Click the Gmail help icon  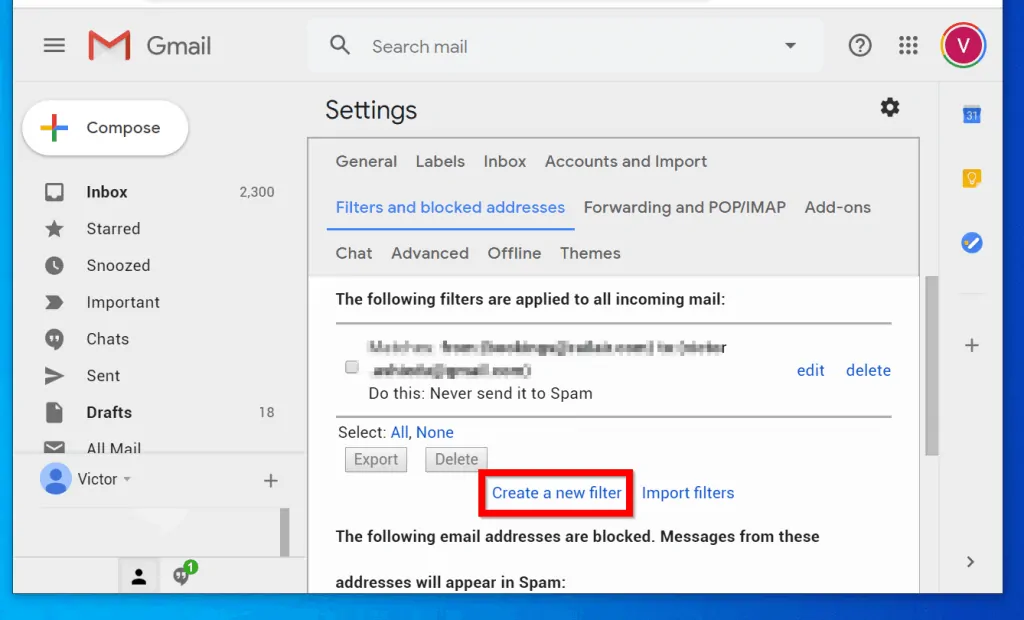coord(859,45)
